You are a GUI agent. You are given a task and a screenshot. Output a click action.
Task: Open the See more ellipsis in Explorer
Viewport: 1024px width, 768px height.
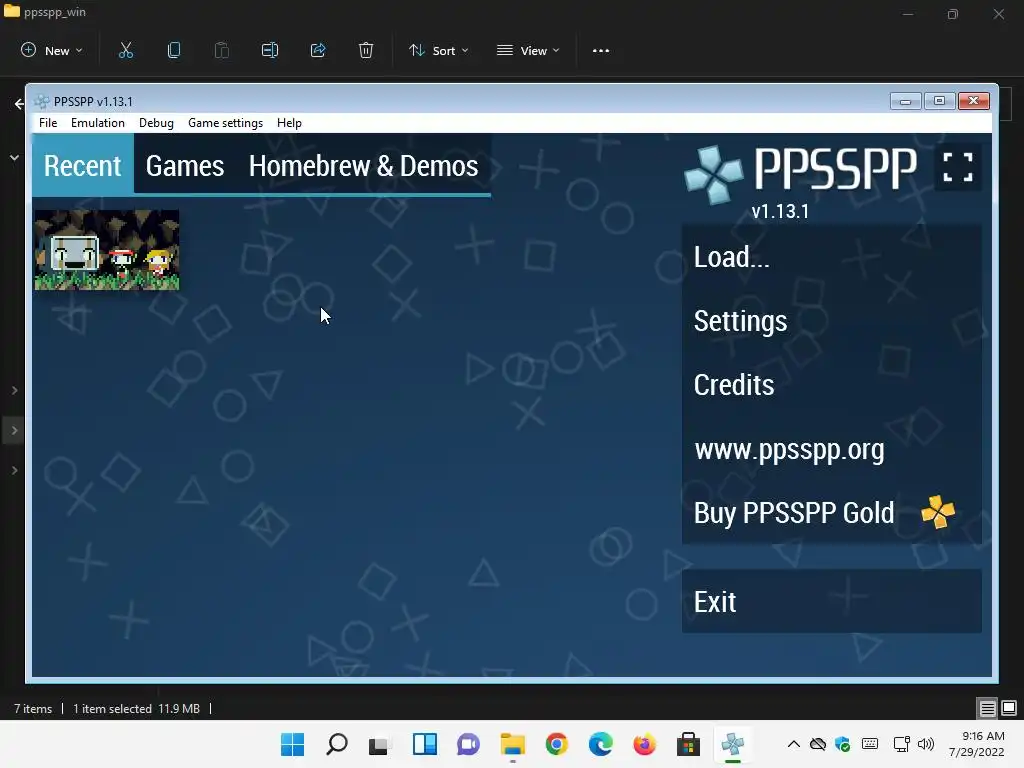click(x=601, y=50)
